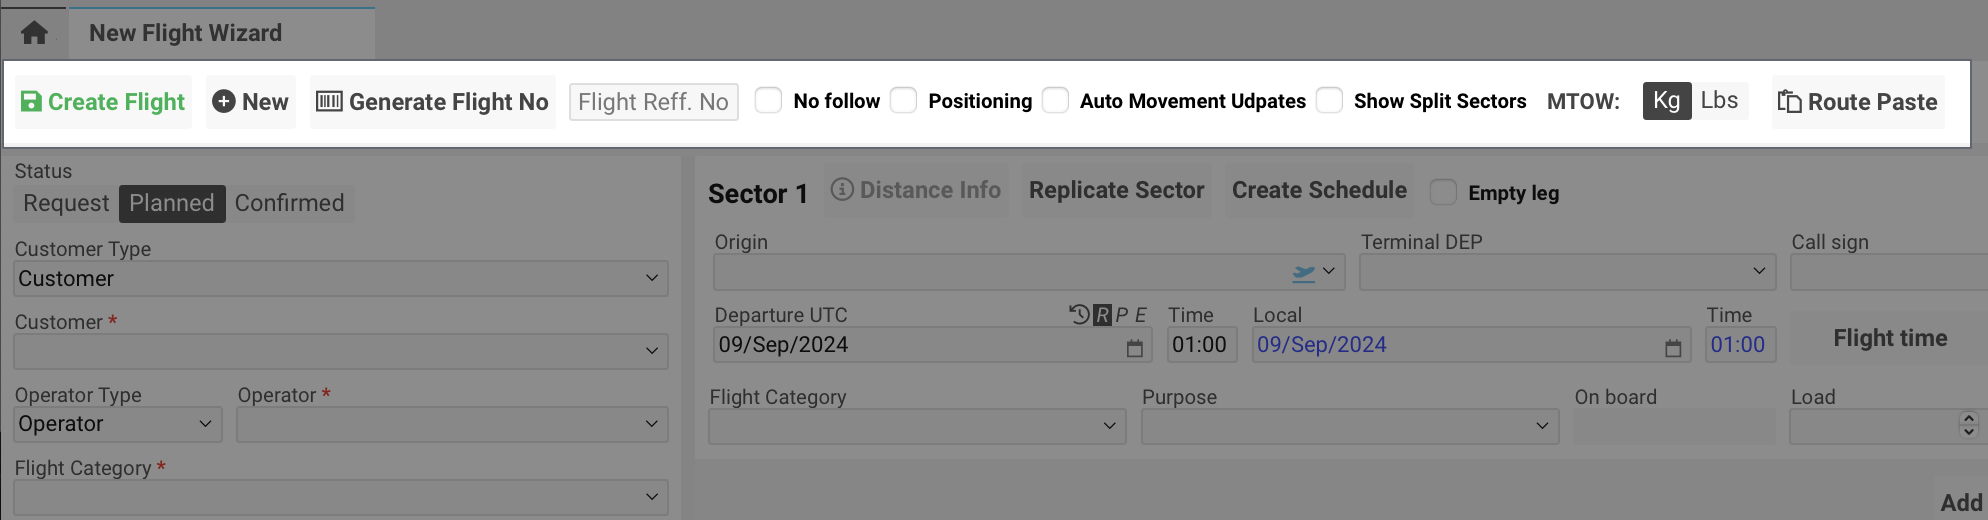Click Replicate Sector button

coord(1116,190)
